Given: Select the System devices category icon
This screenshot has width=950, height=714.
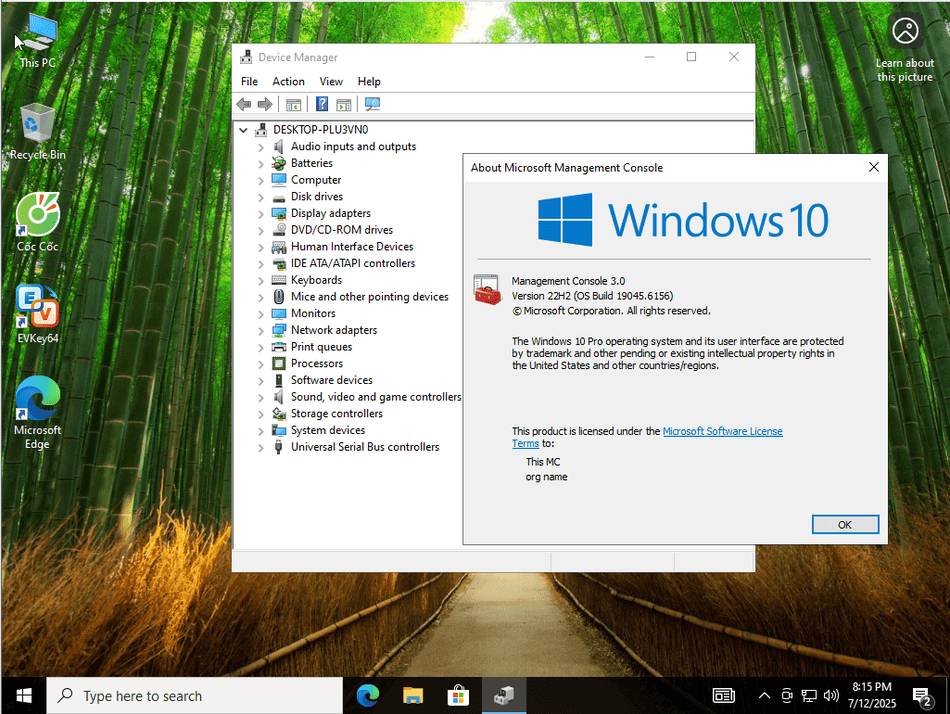Looking at the screenshot, I should tap(279, 430).
